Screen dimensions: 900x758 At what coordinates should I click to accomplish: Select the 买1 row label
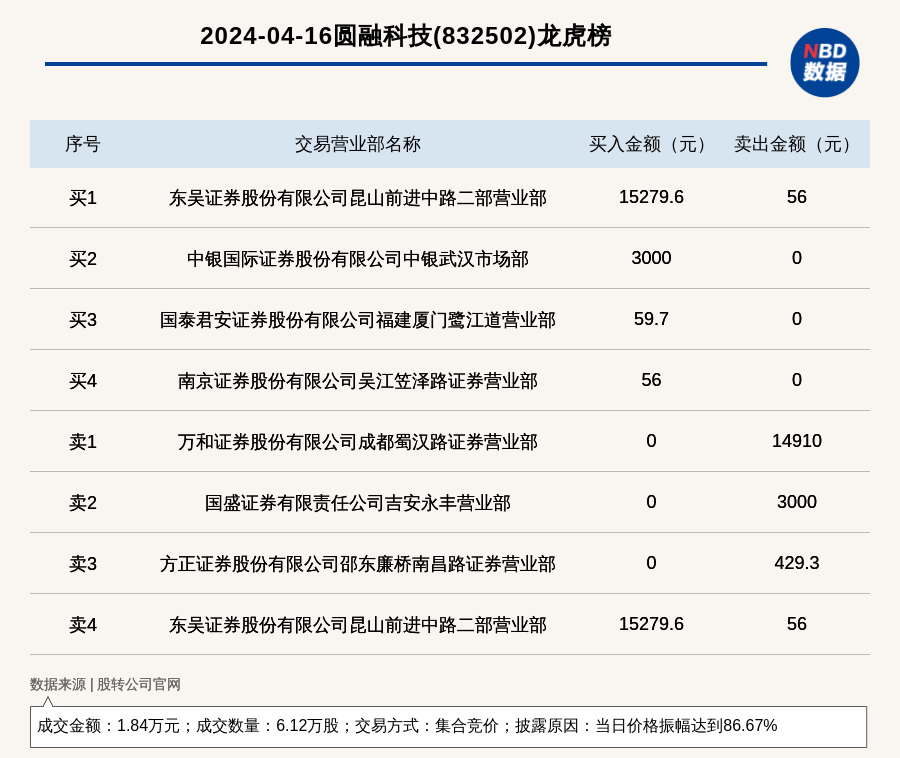[x=83, y=198]
